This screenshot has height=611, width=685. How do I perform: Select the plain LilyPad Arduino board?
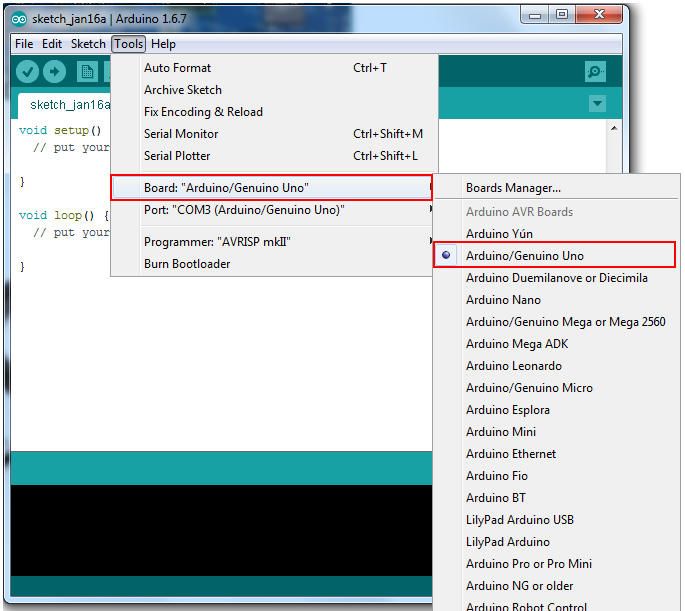pos(556,542)
